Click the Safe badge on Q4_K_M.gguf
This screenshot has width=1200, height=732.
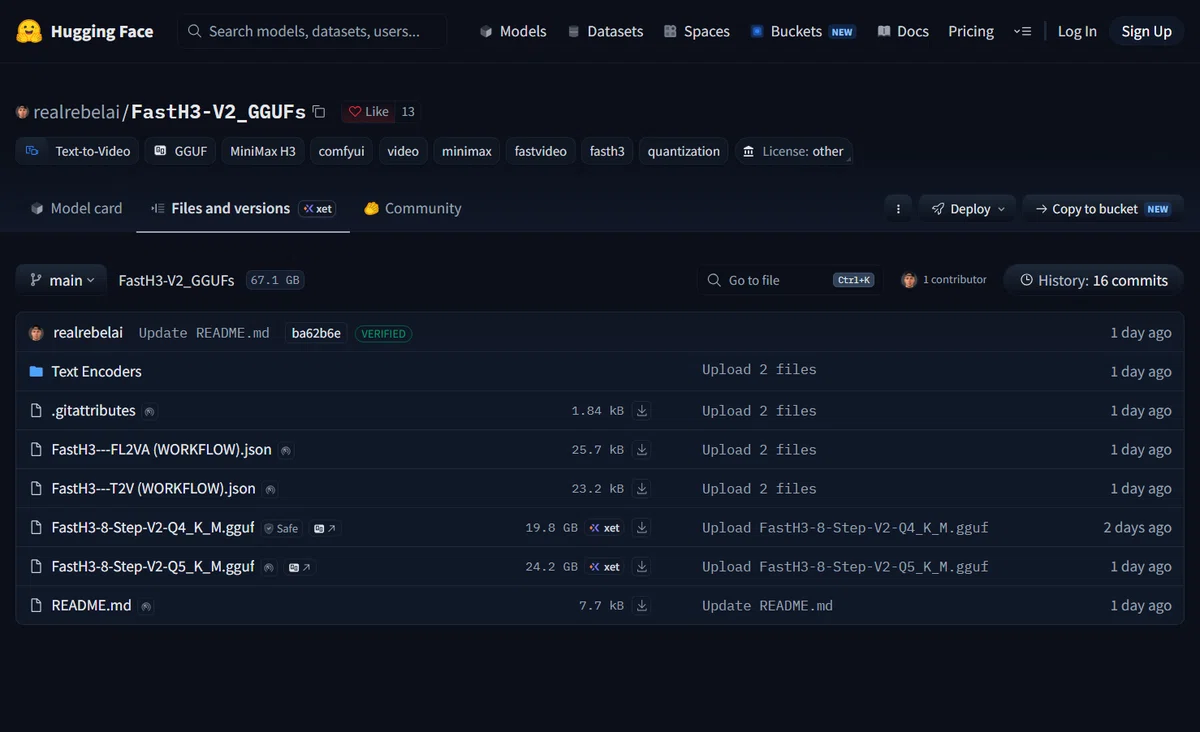coord(281,528)
